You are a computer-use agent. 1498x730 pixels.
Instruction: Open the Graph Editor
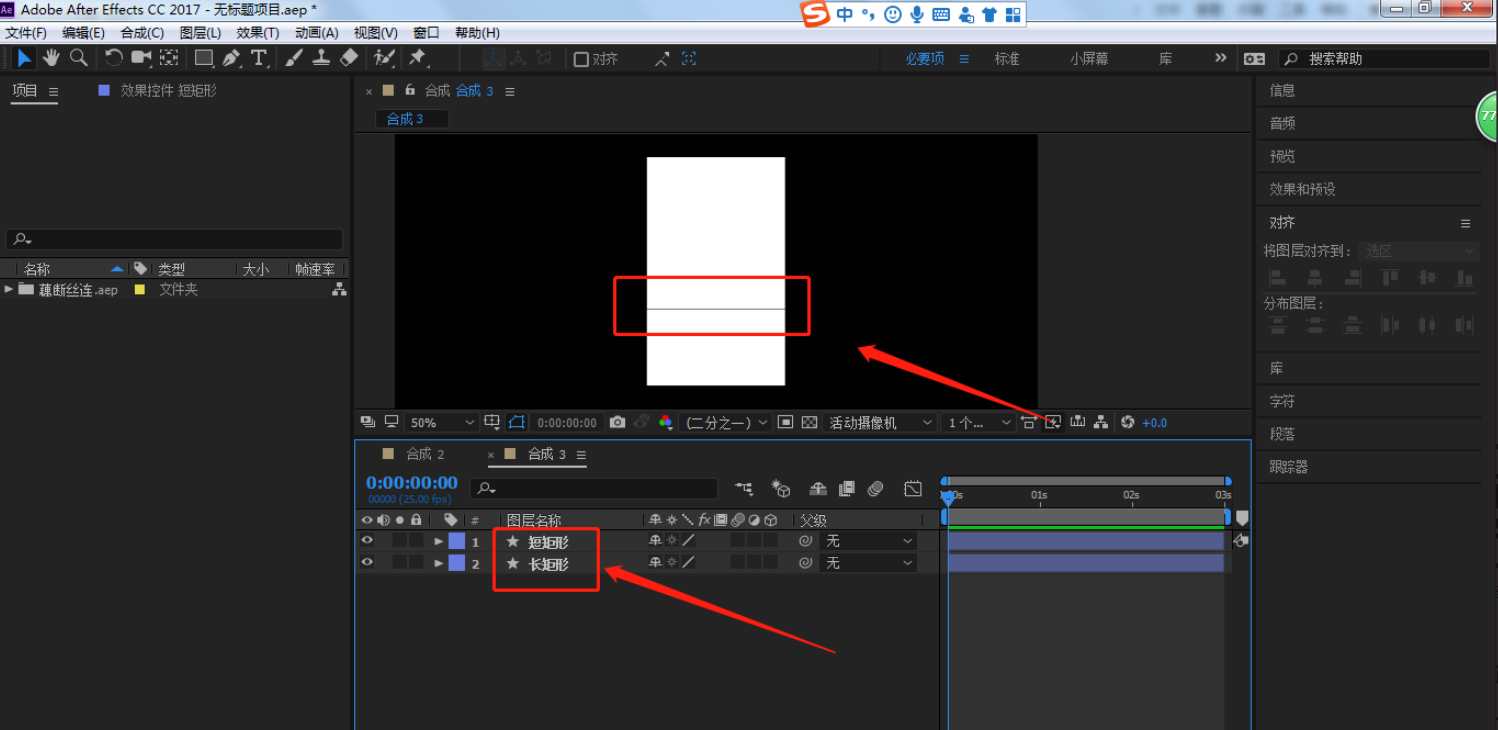tap(913, 488)
